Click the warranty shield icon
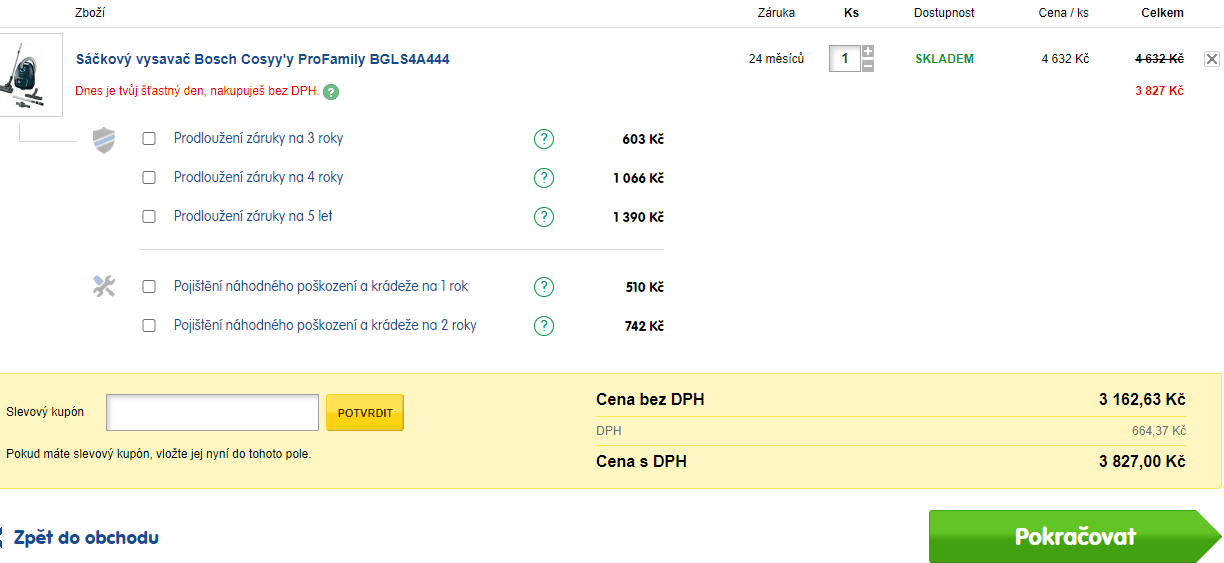 coord(104,139)
